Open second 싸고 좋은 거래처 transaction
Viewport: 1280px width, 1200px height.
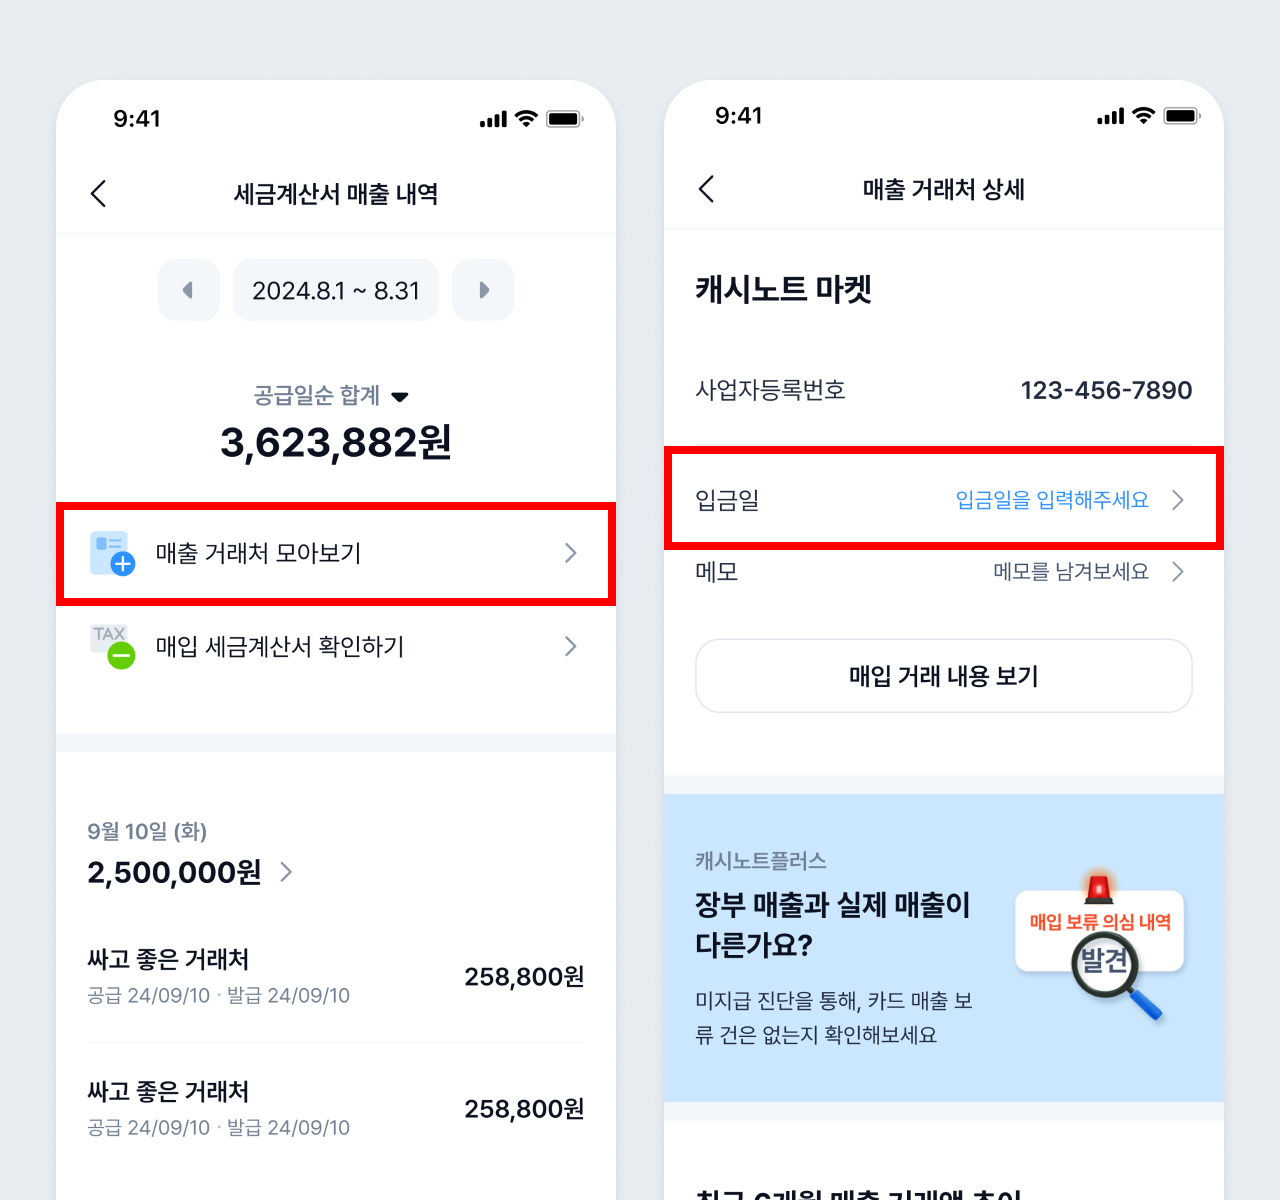(336, 1108)
